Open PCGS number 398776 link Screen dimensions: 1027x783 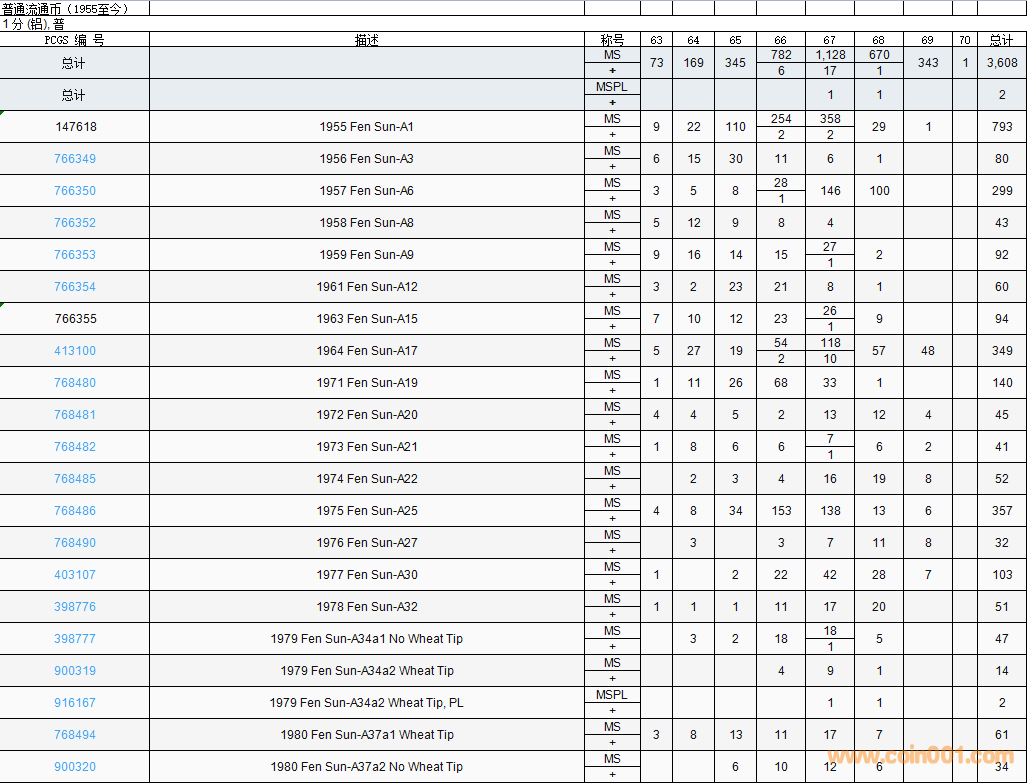[75, 607]
